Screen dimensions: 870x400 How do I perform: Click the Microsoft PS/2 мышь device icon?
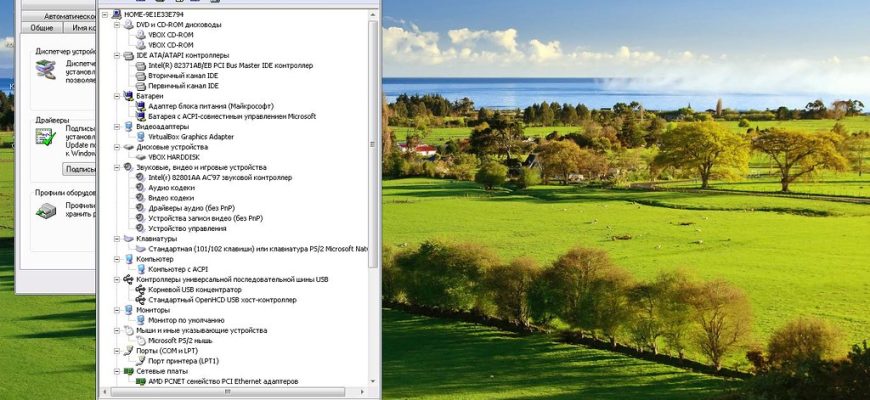(x=140, y=340)
